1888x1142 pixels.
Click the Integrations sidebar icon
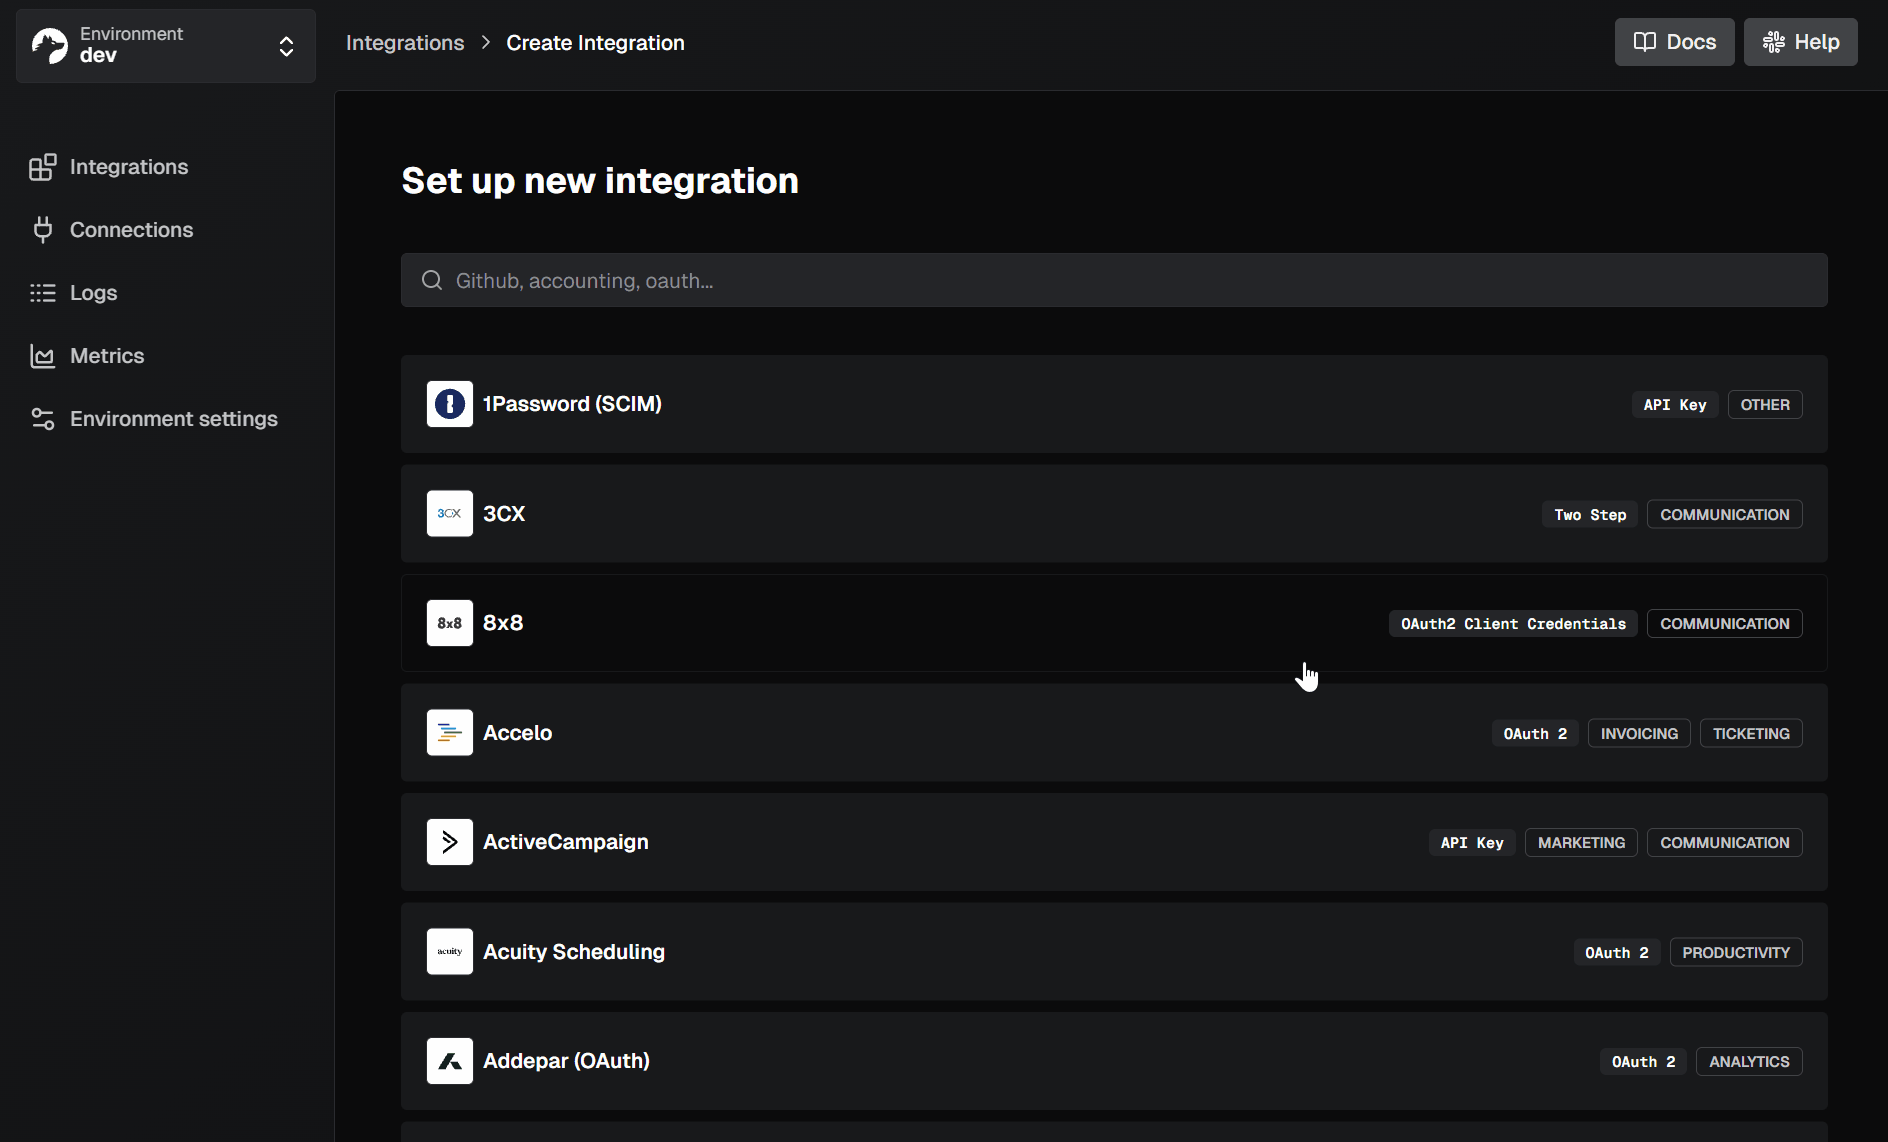[42, 167]
